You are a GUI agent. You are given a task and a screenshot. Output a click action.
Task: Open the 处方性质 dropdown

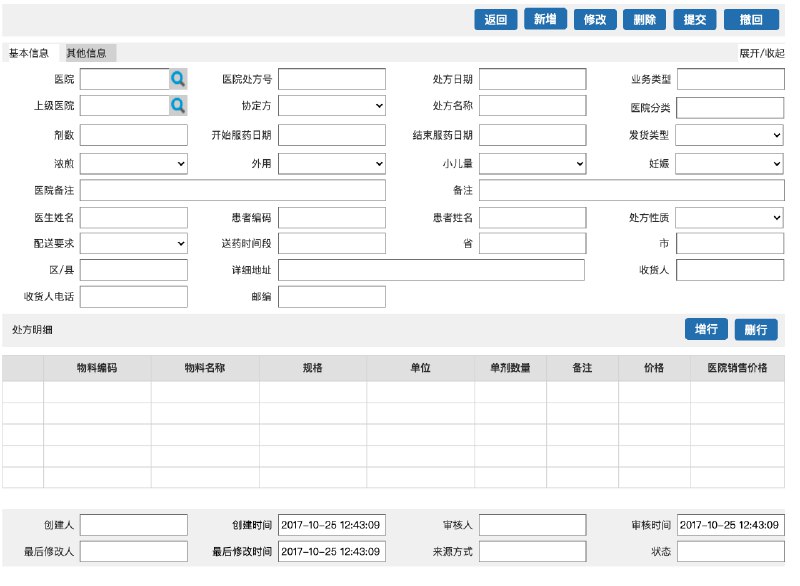pos(730,218)
